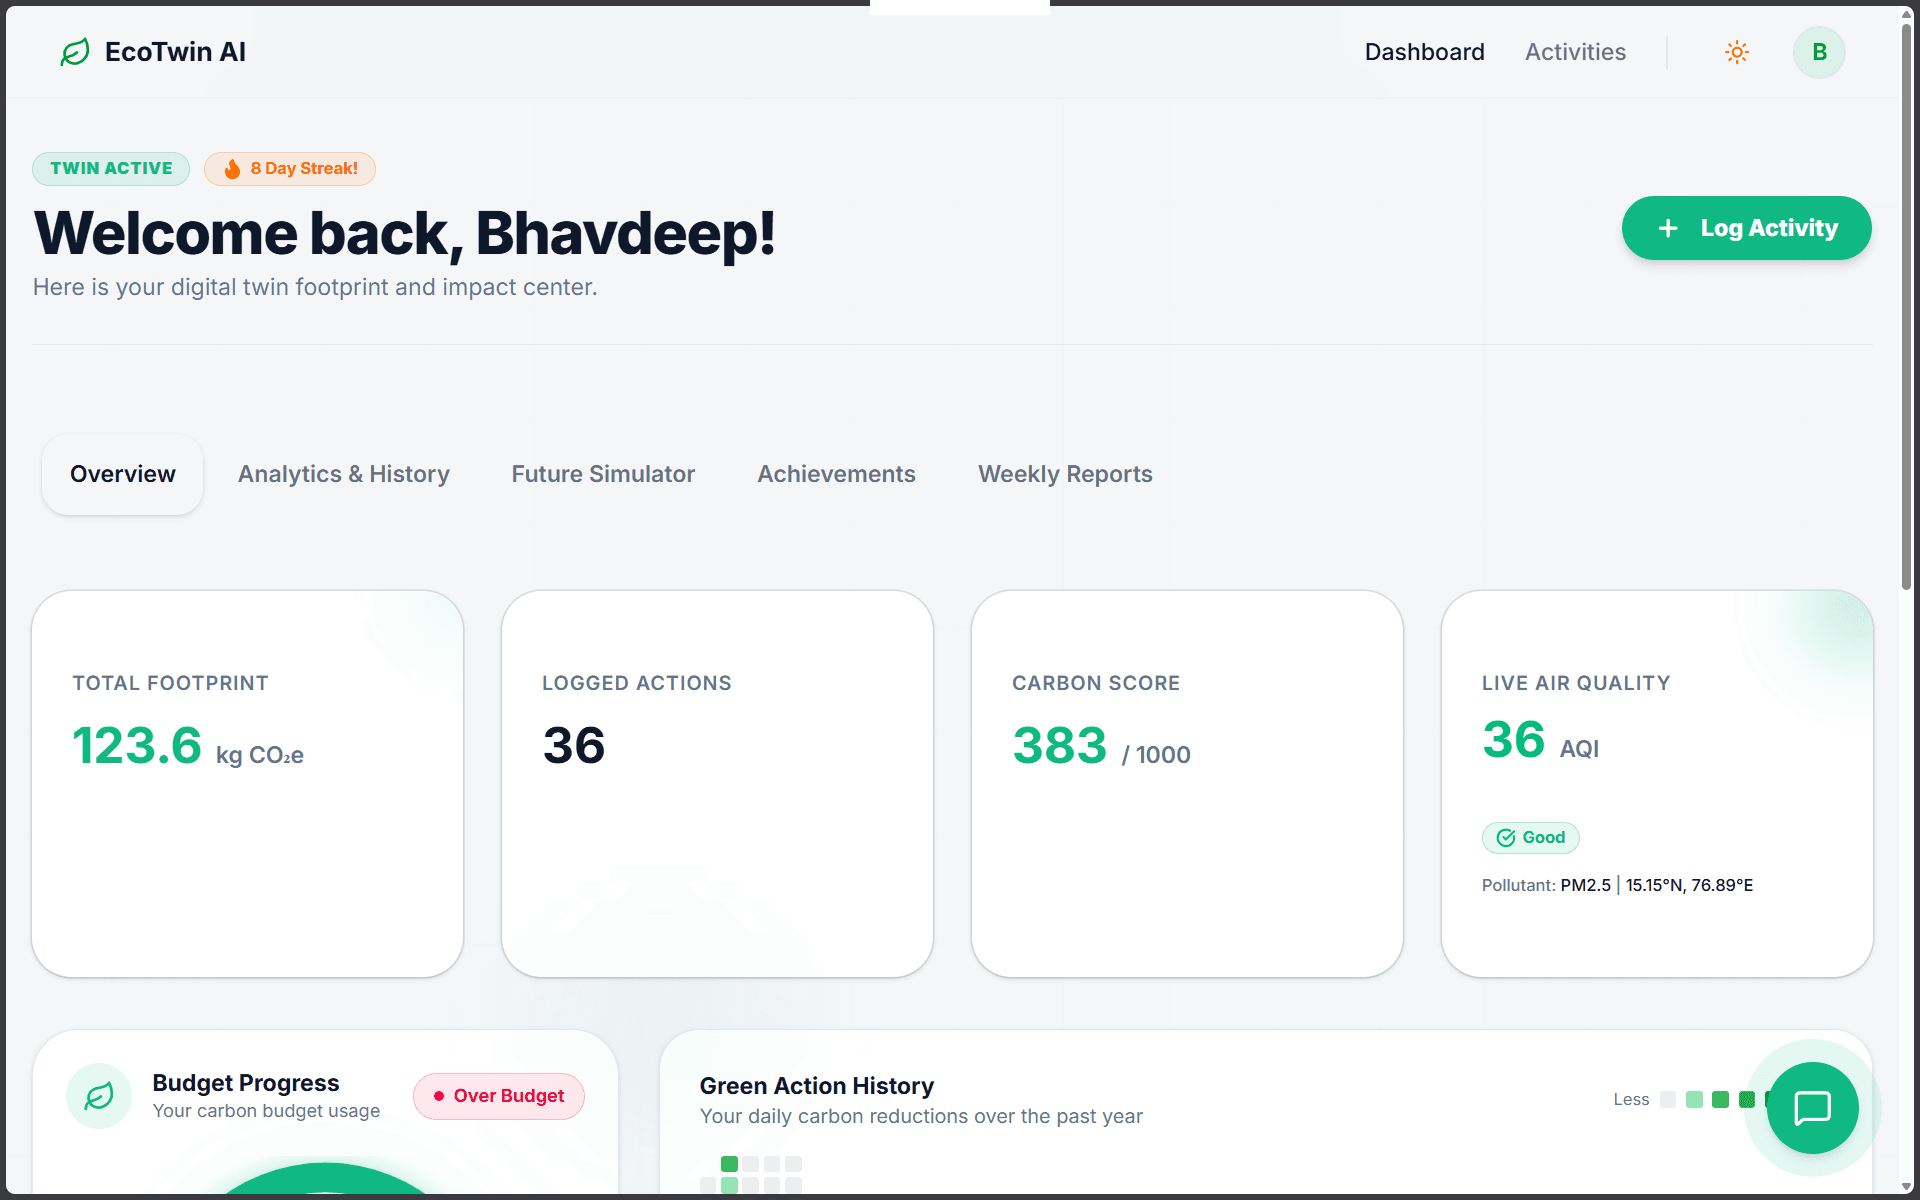Open the B user avatar menu
The width and height of the screenshot is (1920, 1200).
point(1819,52)
